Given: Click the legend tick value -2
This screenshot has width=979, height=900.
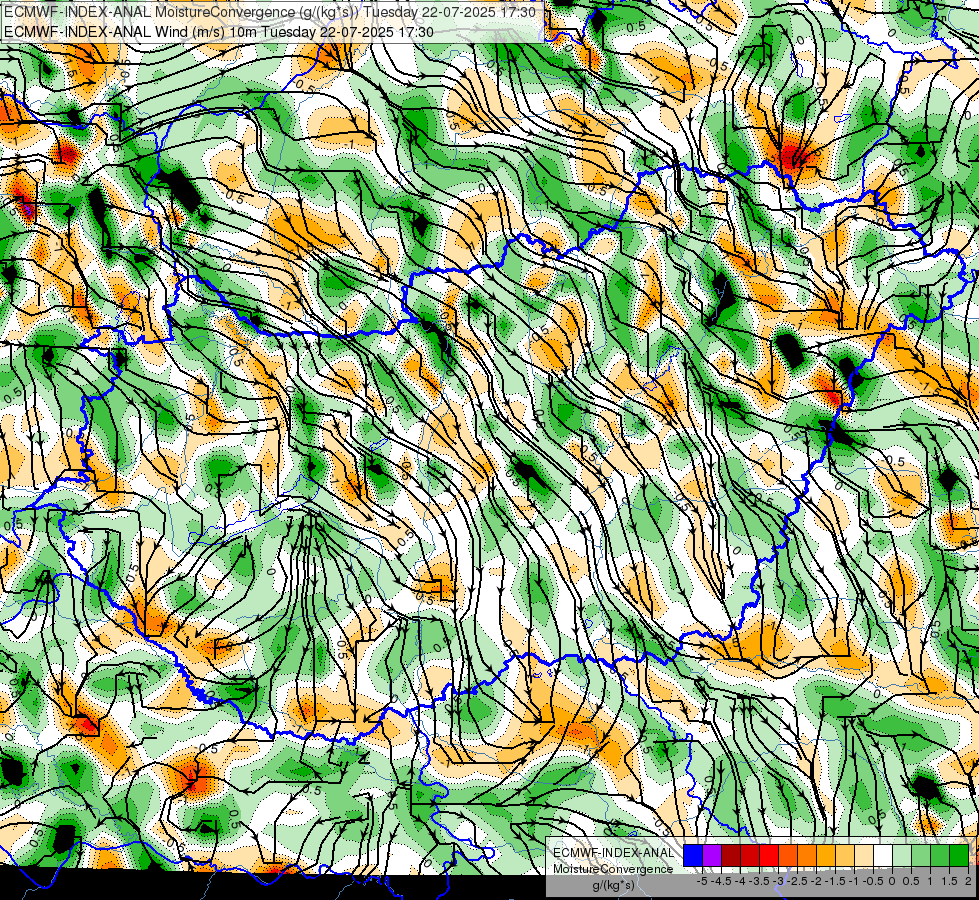Looking at the screenshot, I should point(817,881).
